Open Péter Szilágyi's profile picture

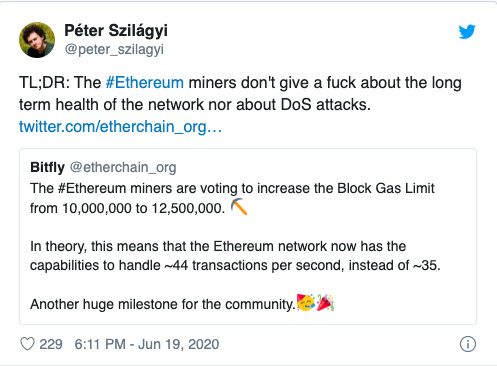tap(37, 40)
